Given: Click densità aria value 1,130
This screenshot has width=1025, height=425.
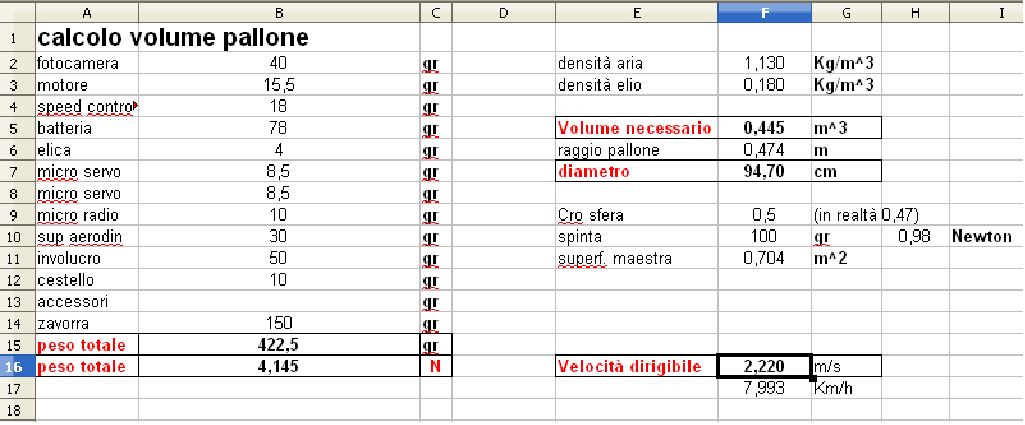Looking at the screenshot, I should [x=764, y=64].
